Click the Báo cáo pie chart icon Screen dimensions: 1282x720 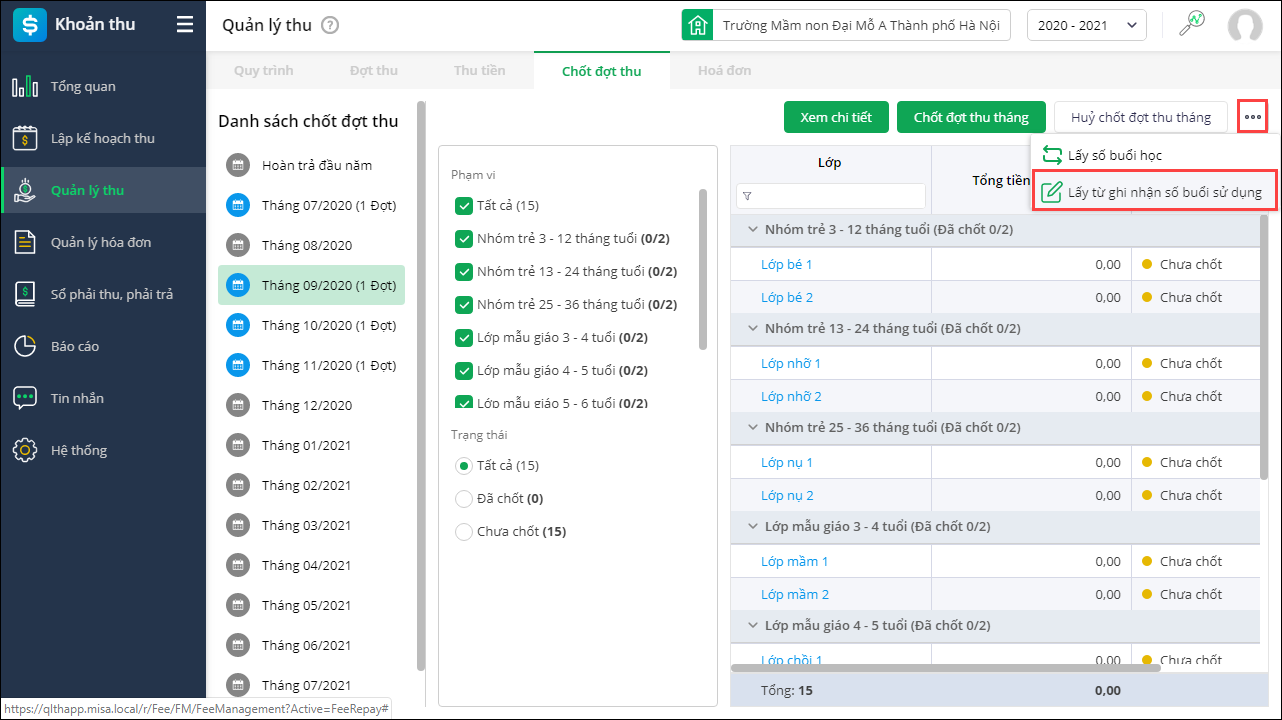[25, 347]
